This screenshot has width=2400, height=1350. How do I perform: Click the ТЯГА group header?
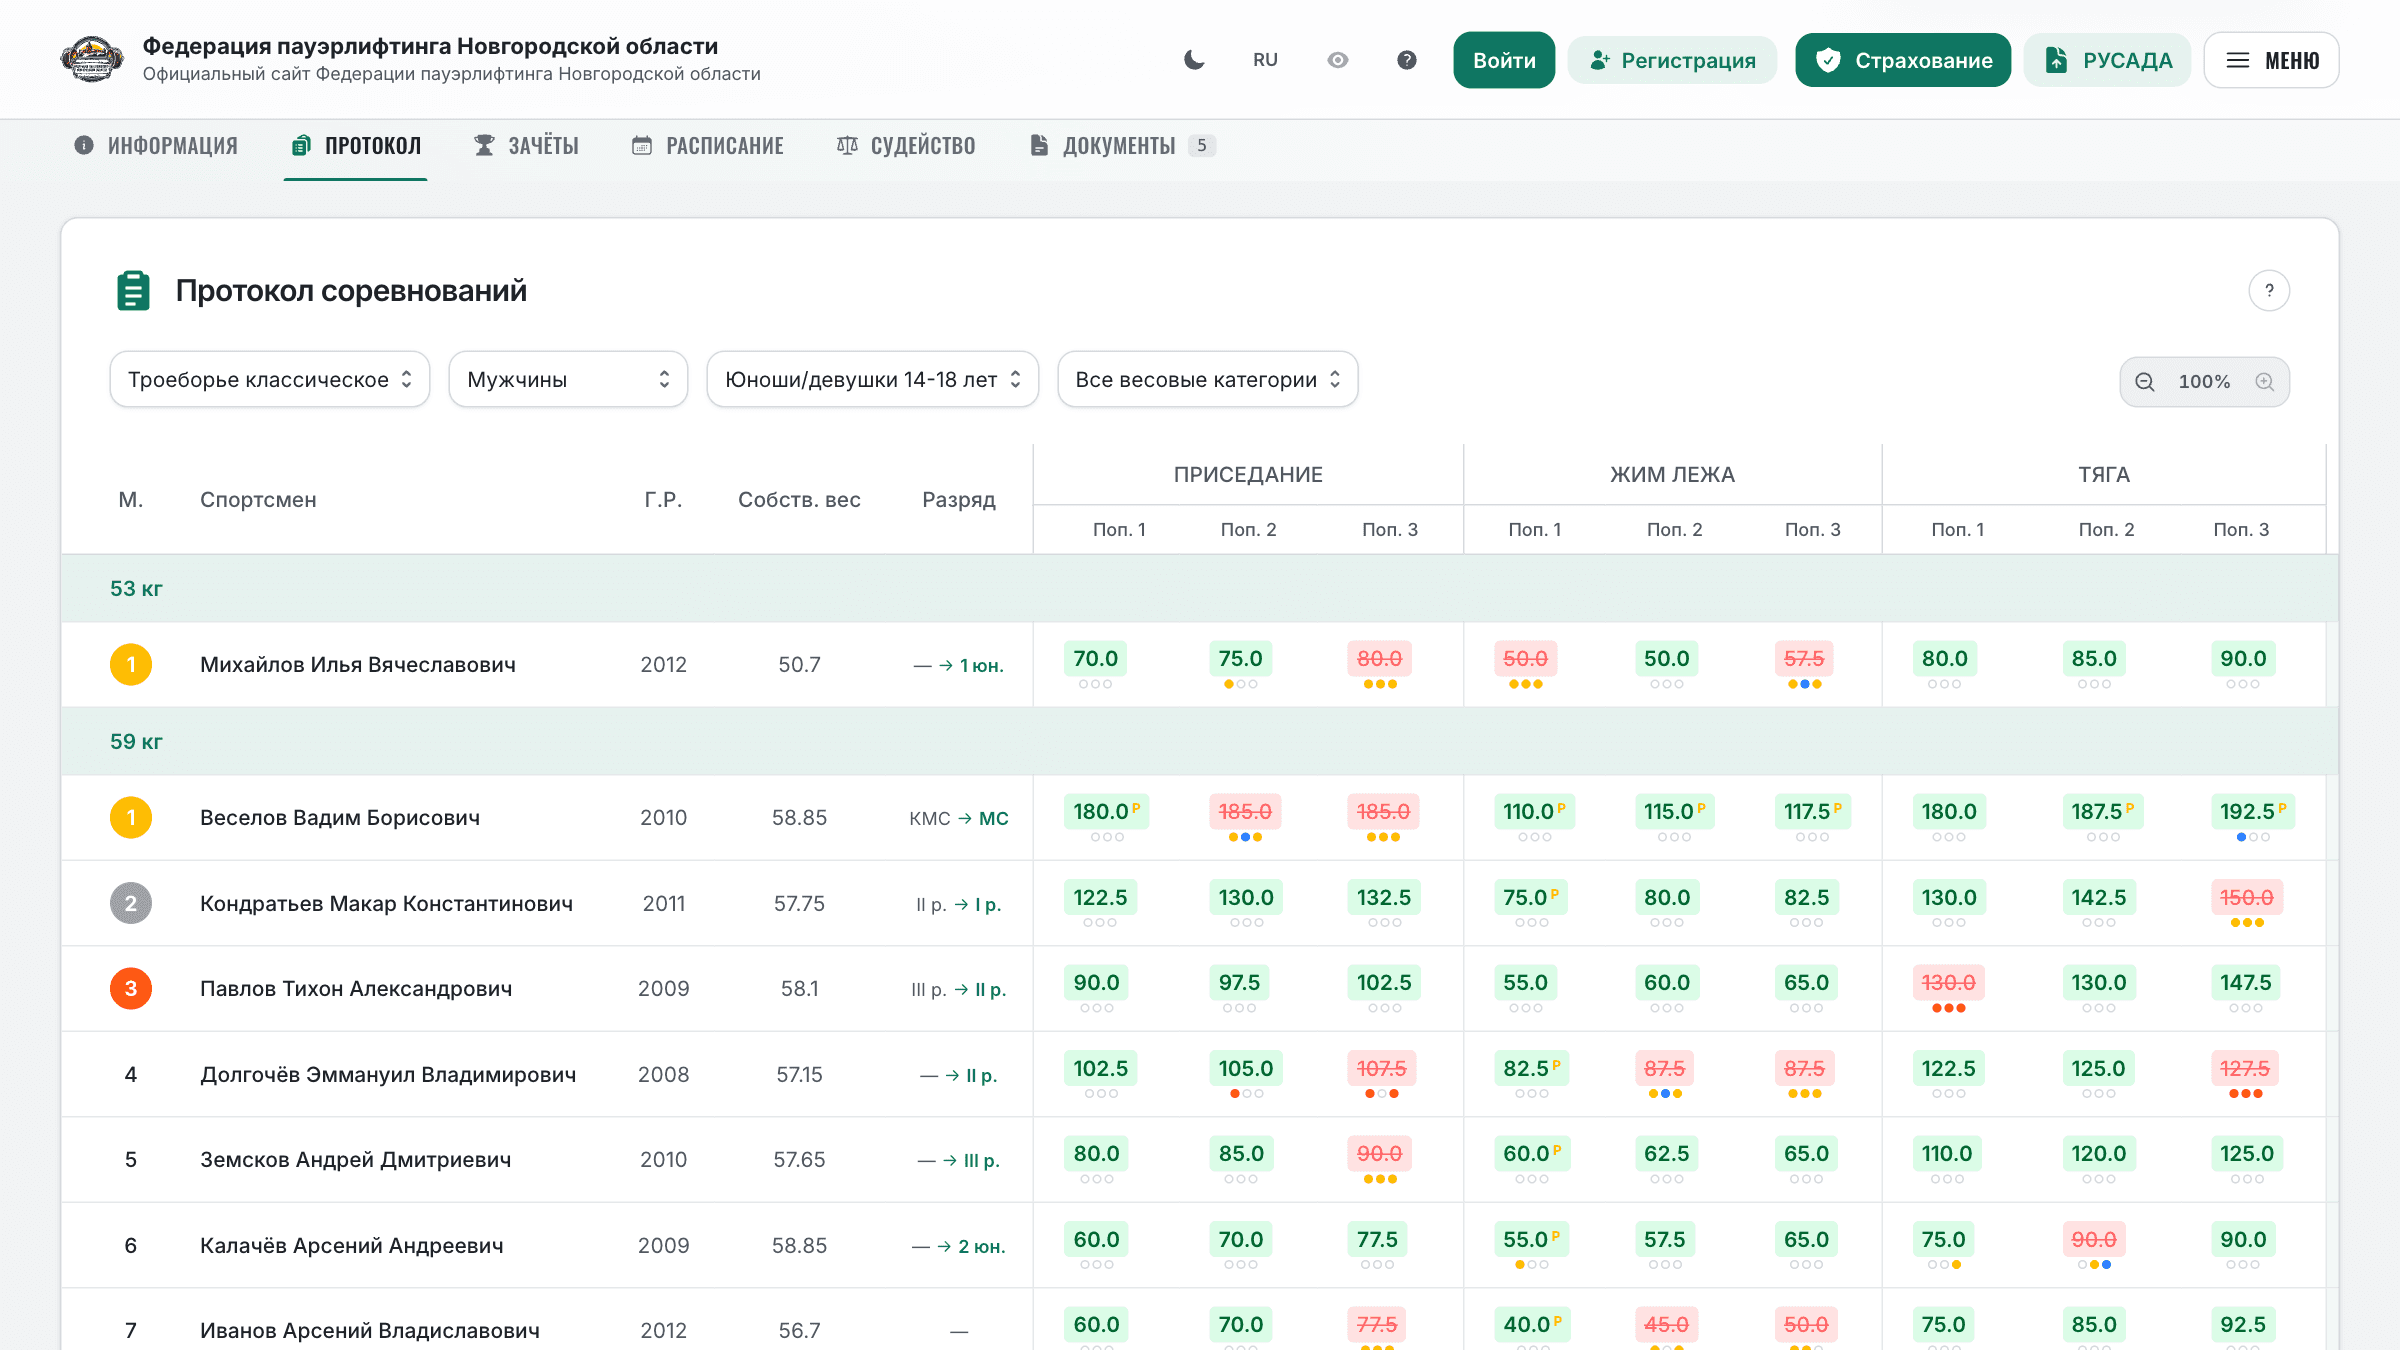tap(2104, 475)
